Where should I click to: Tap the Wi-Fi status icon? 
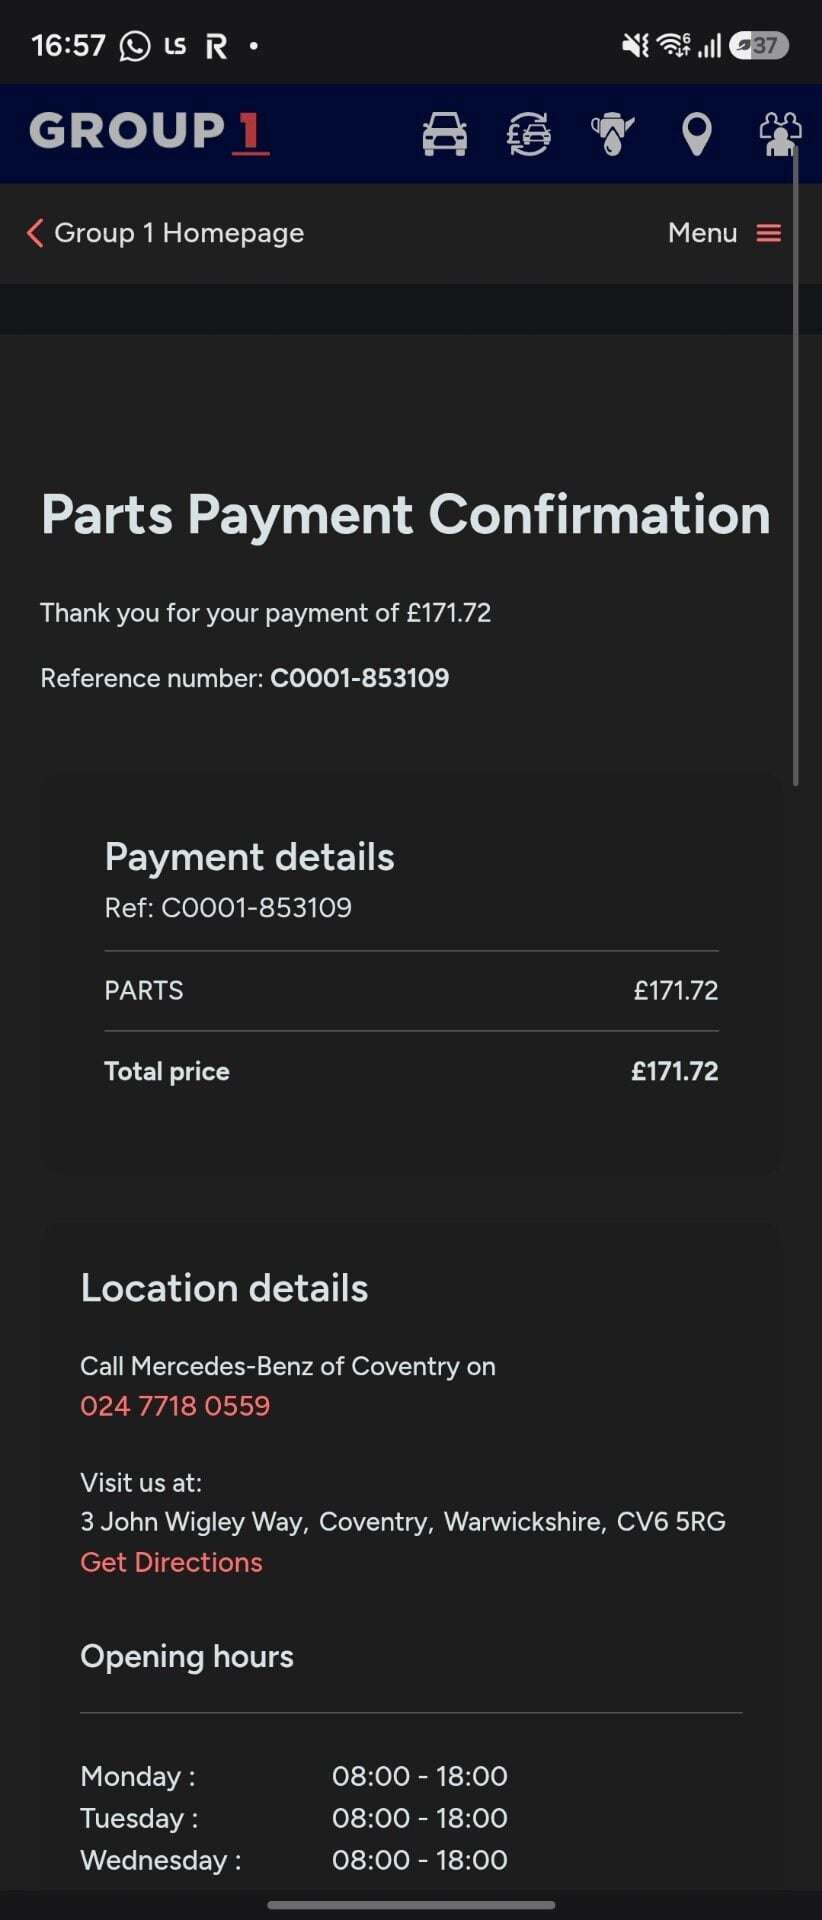click(673, 45)
